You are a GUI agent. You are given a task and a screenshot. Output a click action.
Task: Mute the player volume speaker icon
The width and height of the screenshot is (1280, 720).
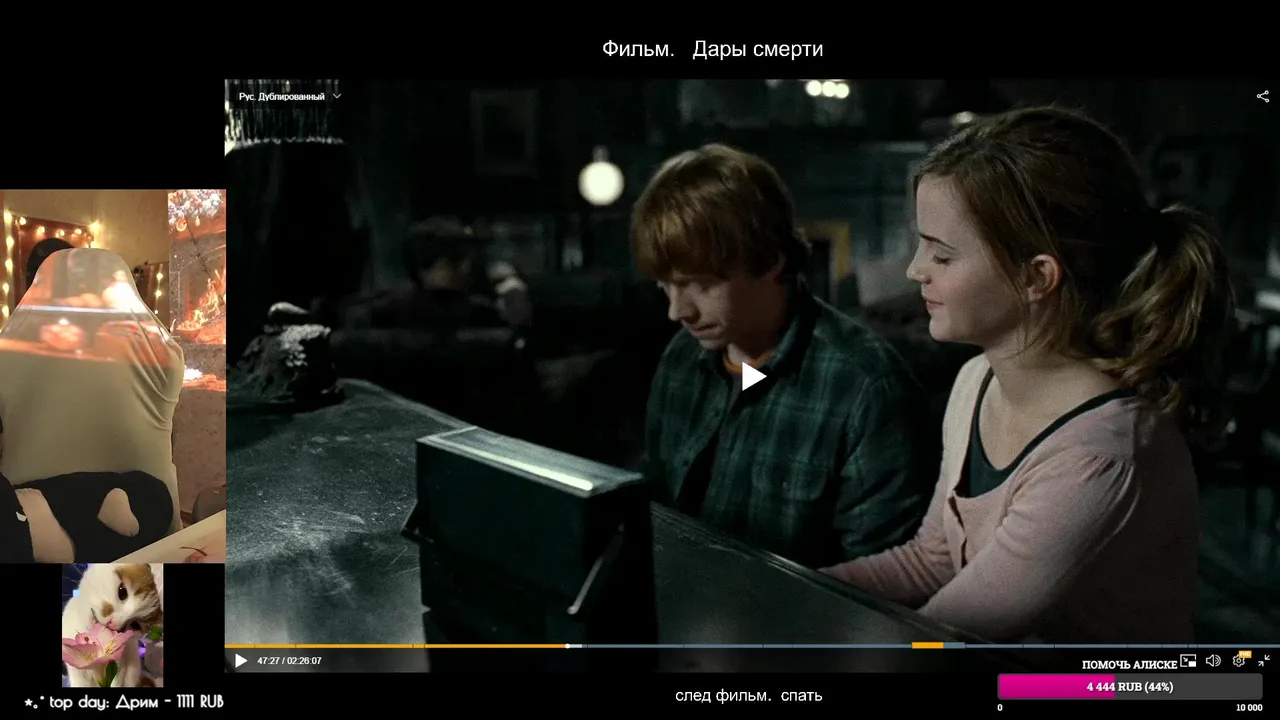coord(1213,660)
